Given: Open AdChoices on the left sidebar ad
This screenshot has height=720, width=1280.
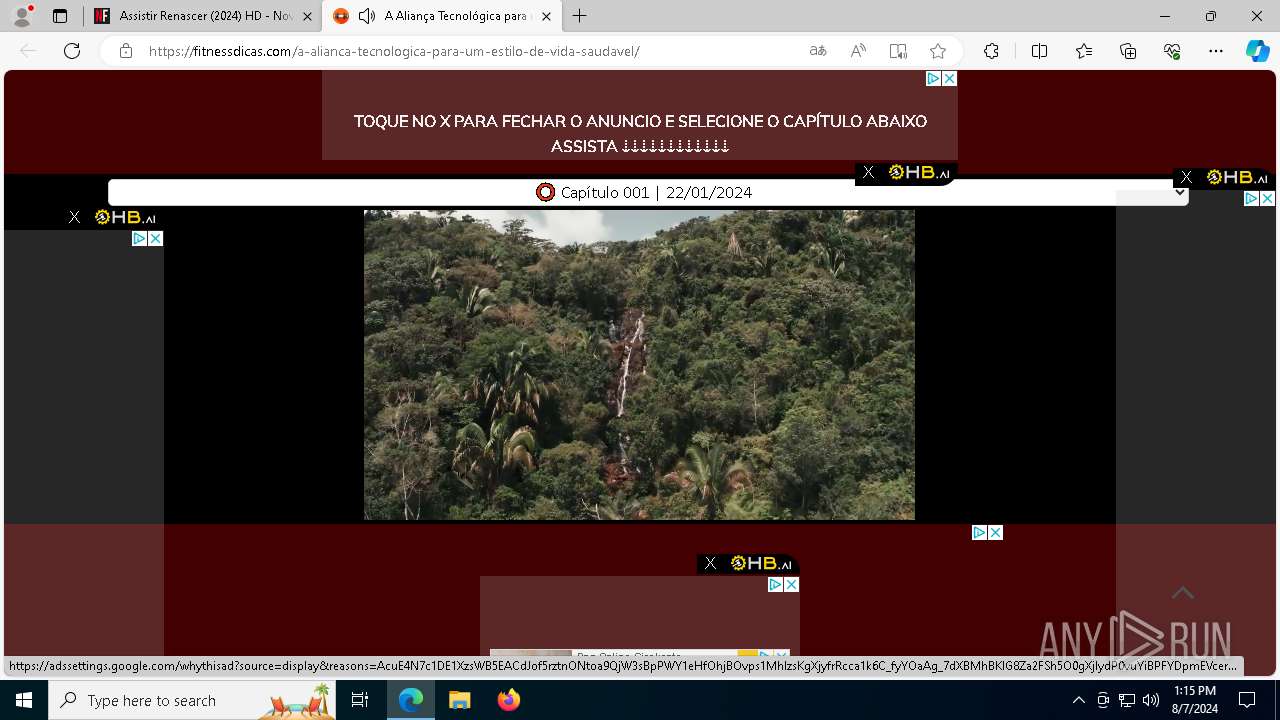Looking at the screenshot, I should click(x=140, y=238).
